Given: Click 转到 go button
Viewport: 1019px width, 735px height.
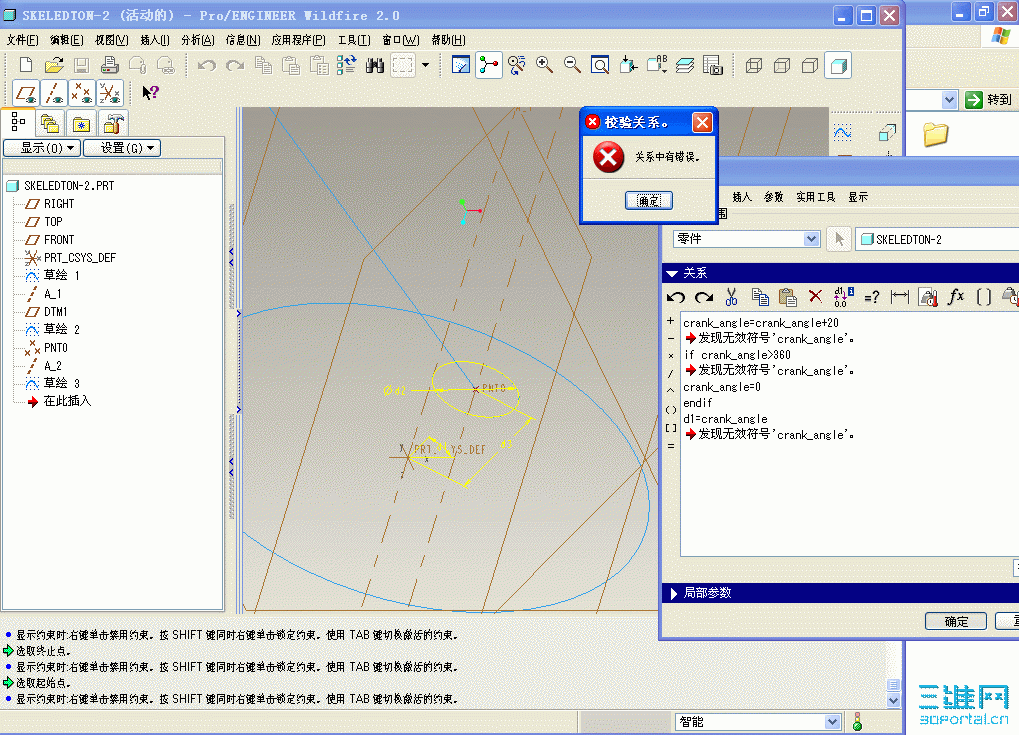Looking at the screenshot, I should click(x=988, y=99).
